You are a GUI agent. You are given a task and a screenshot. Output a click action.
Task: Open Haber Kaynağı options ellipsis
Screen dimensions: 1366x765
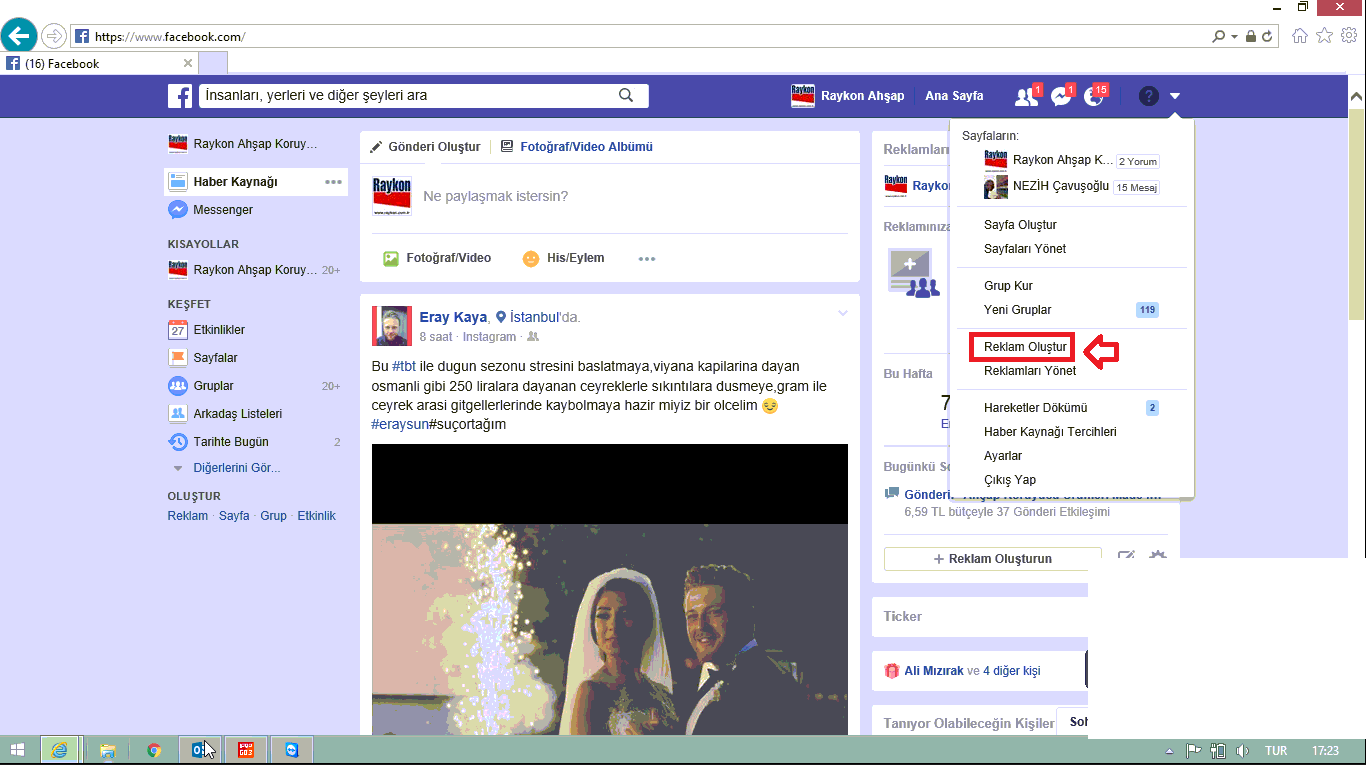click(333, 182)
